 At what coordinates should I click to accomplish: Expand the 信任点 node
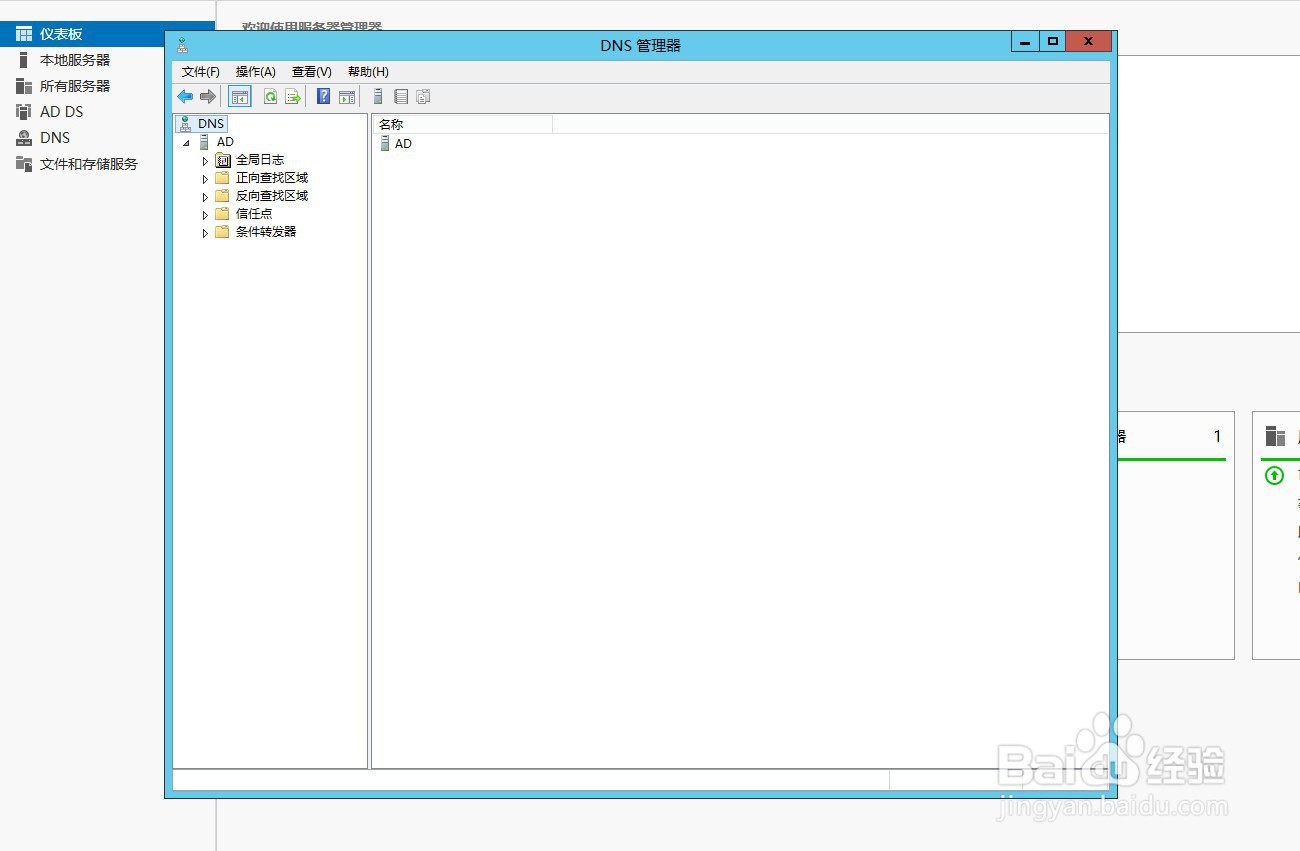coord(205,215)
